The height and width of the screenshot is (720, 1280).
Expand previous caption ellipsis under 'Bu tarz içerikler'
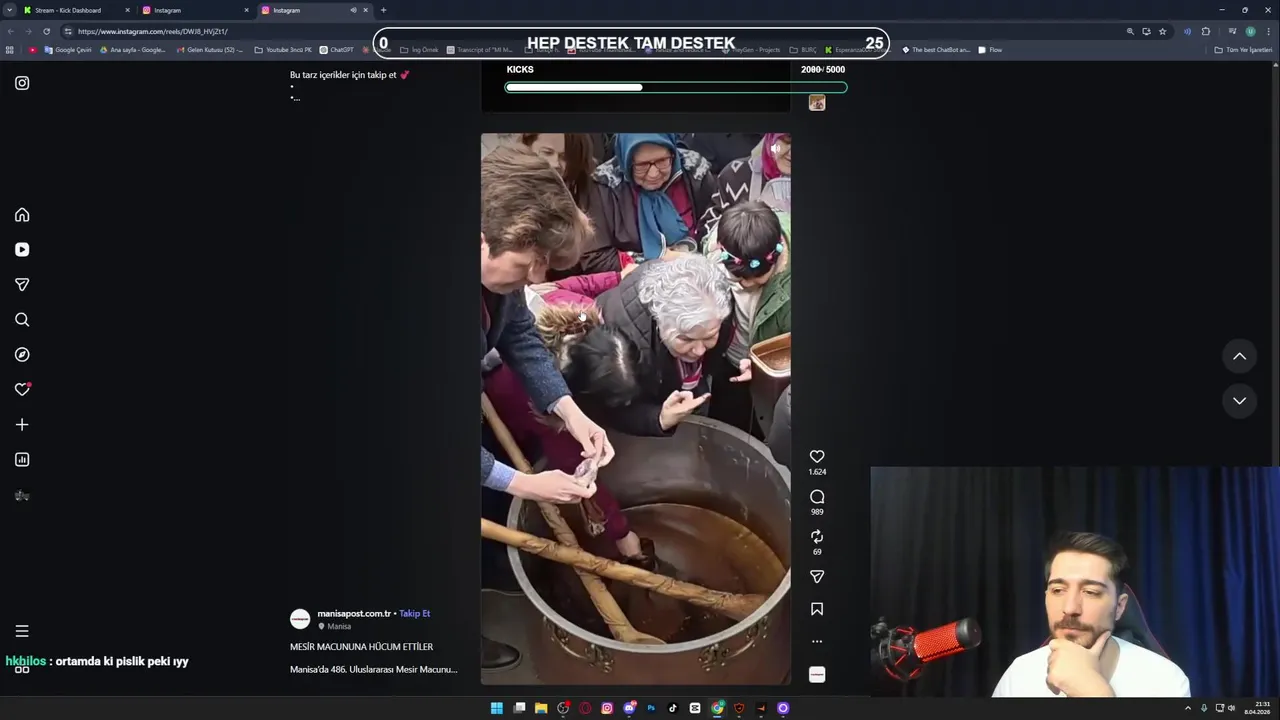coord(295,98)
